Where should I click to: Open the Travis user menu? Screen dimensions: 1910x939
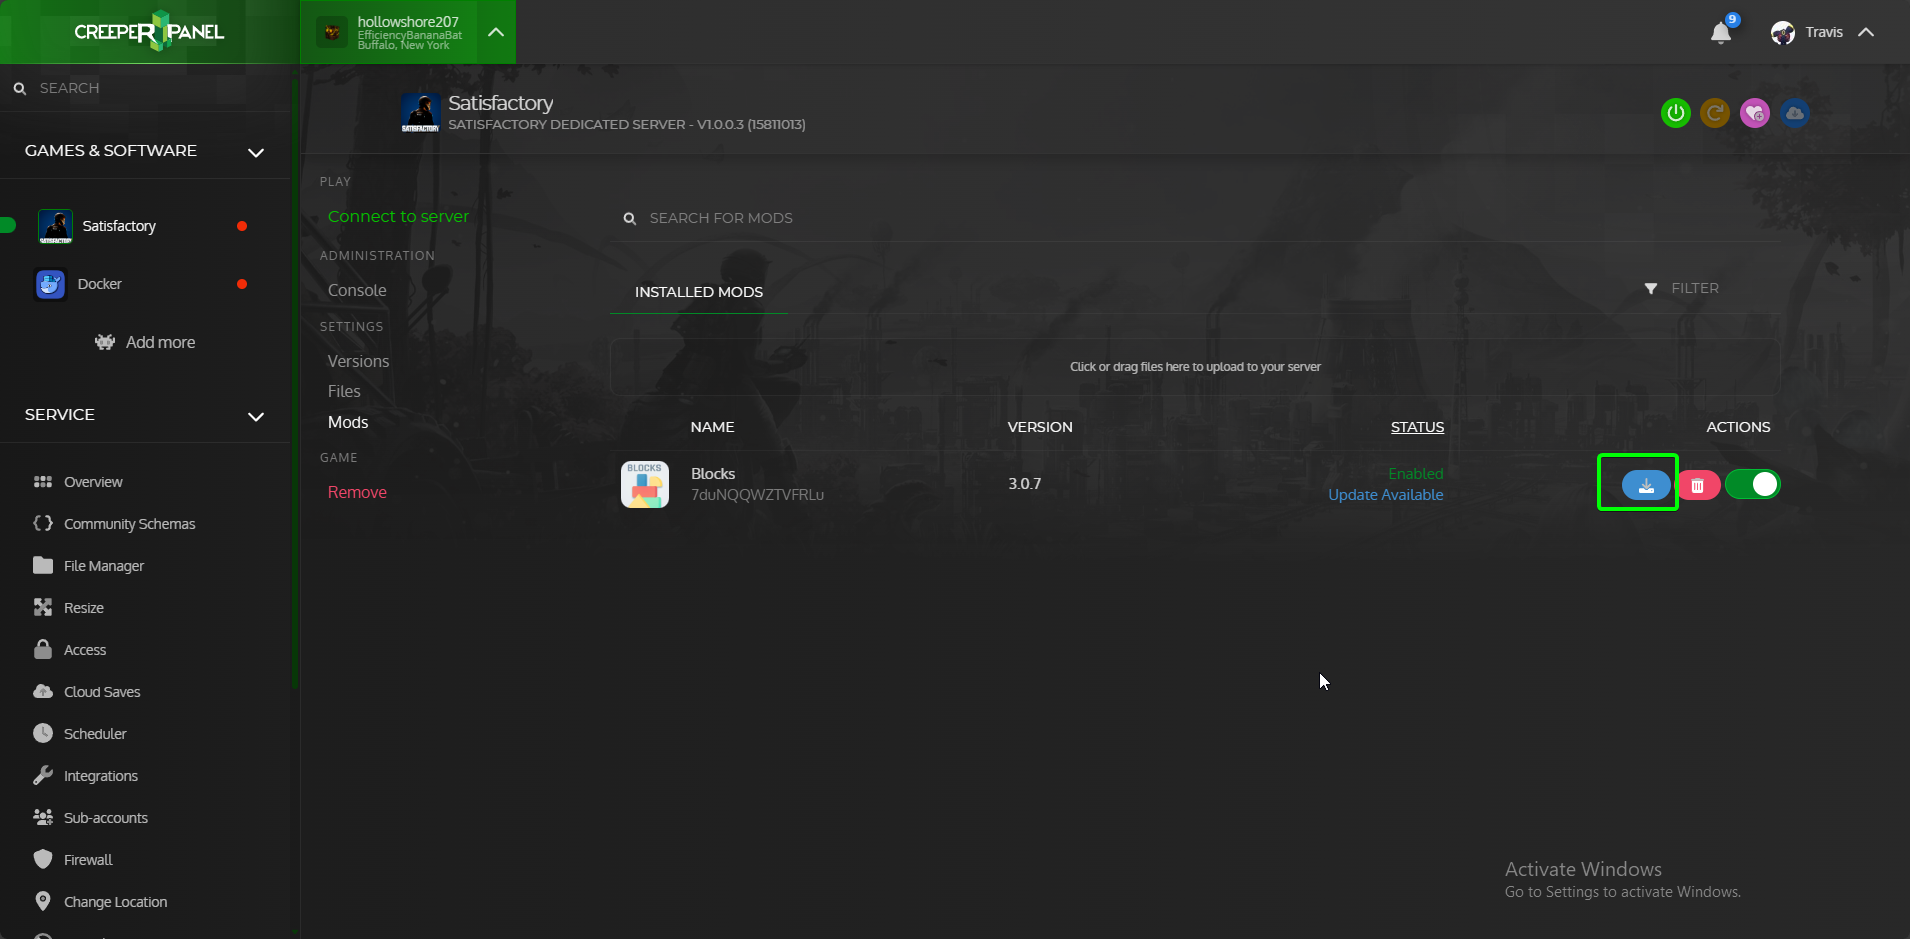[x=1823, y=32]
